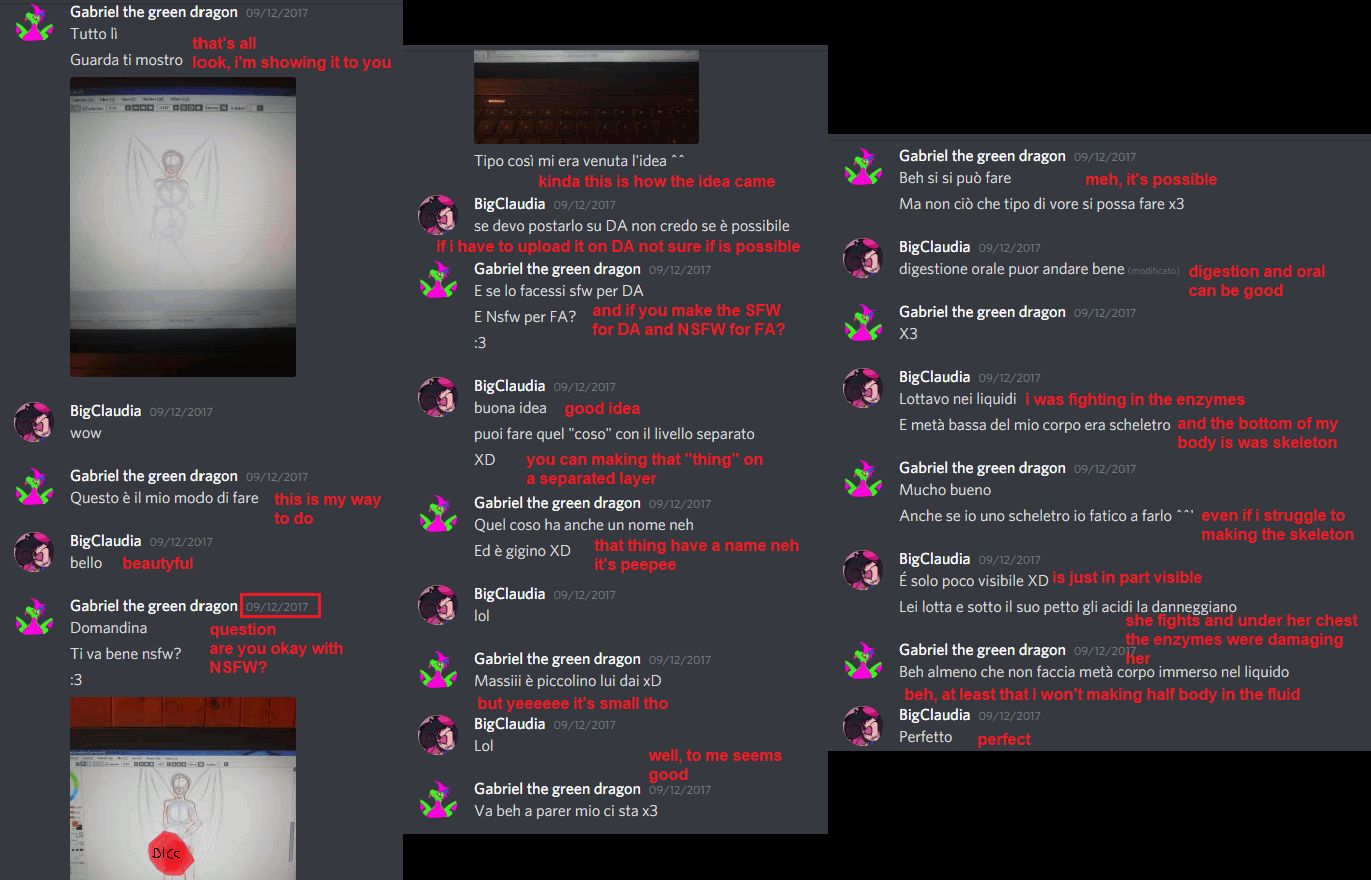This screenshot has width=1371, height=880.
Task: Open the sketch image under "Guarda ti mostro"
Action: coord(183,227)
